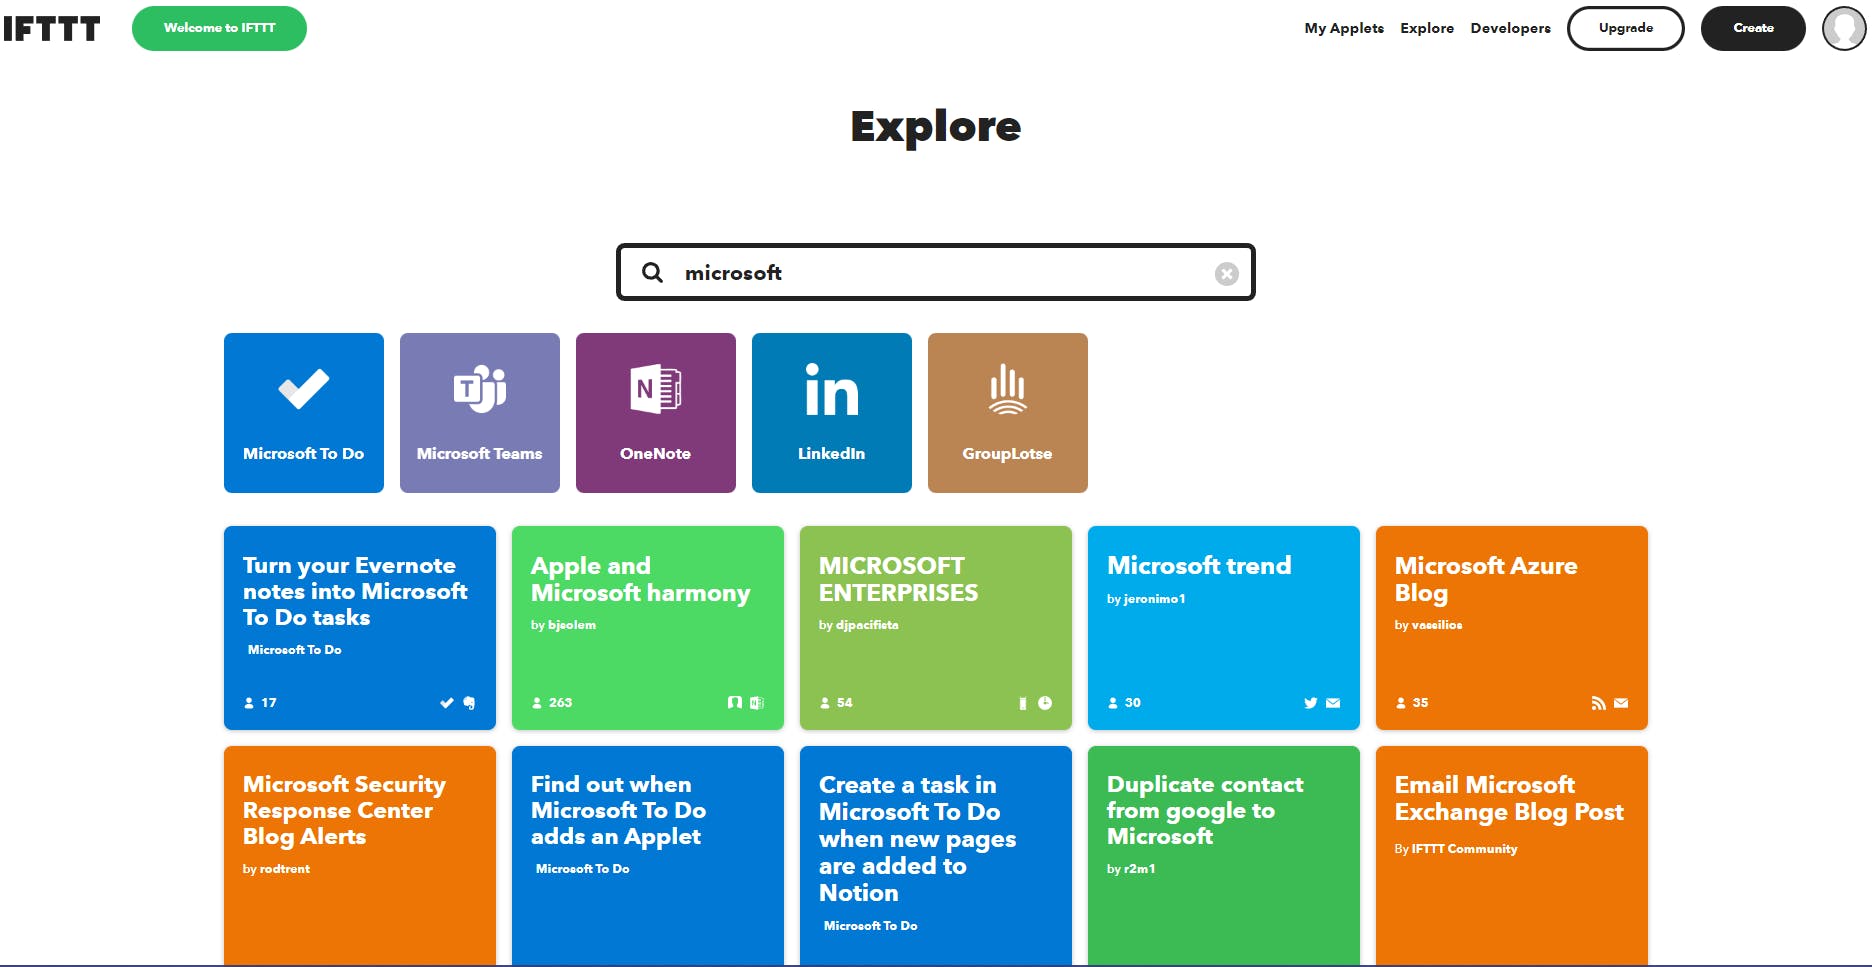Open the LinkedIn service tile
Image resolution: width=1872 pixels, height=967 pixels.
(832, 413)
